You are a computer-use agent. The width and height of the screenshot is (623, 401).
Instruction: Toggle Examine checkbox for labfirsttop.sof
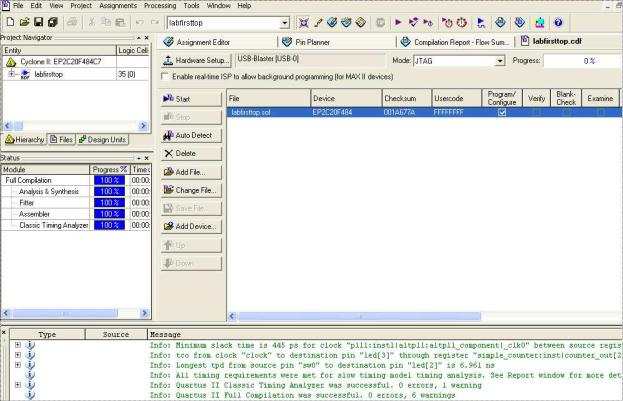(x=600, y=112)
